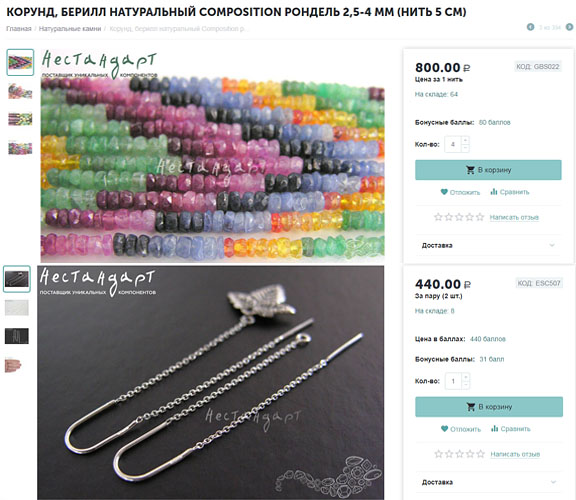Go to previous product arrow icon
Screen dimensions: 576x500
click(530, 27)
